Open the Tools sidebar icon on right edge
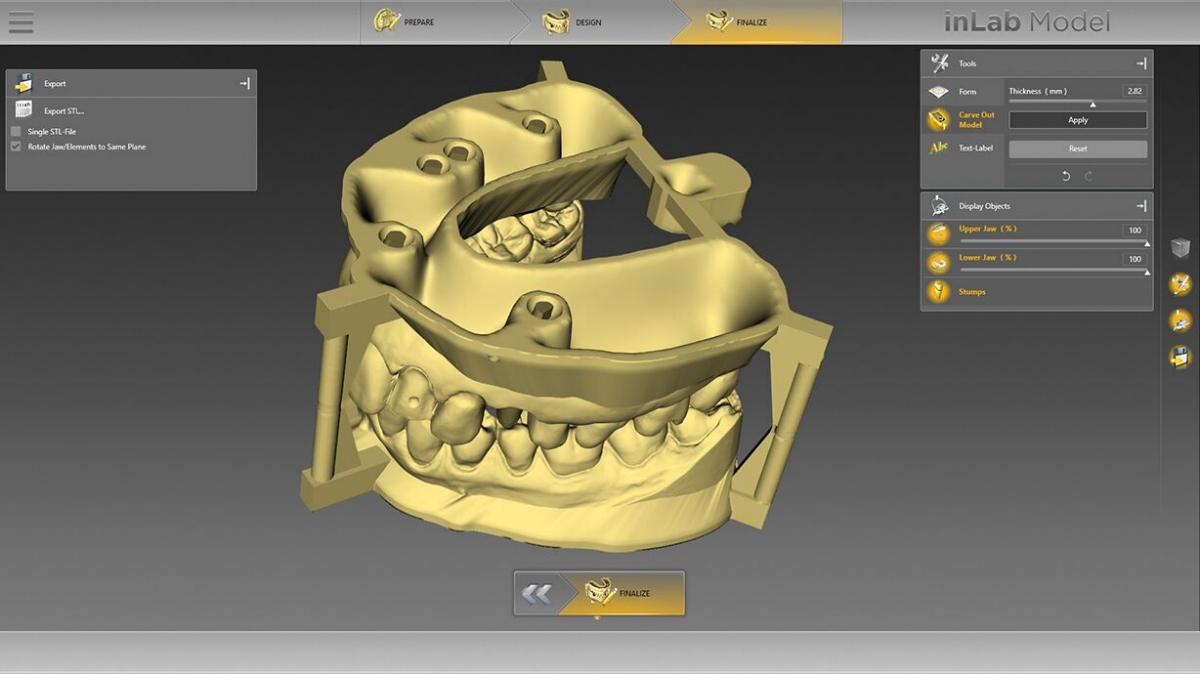The height and width of the screenshot is (674, 1200). pos(1180,285)
